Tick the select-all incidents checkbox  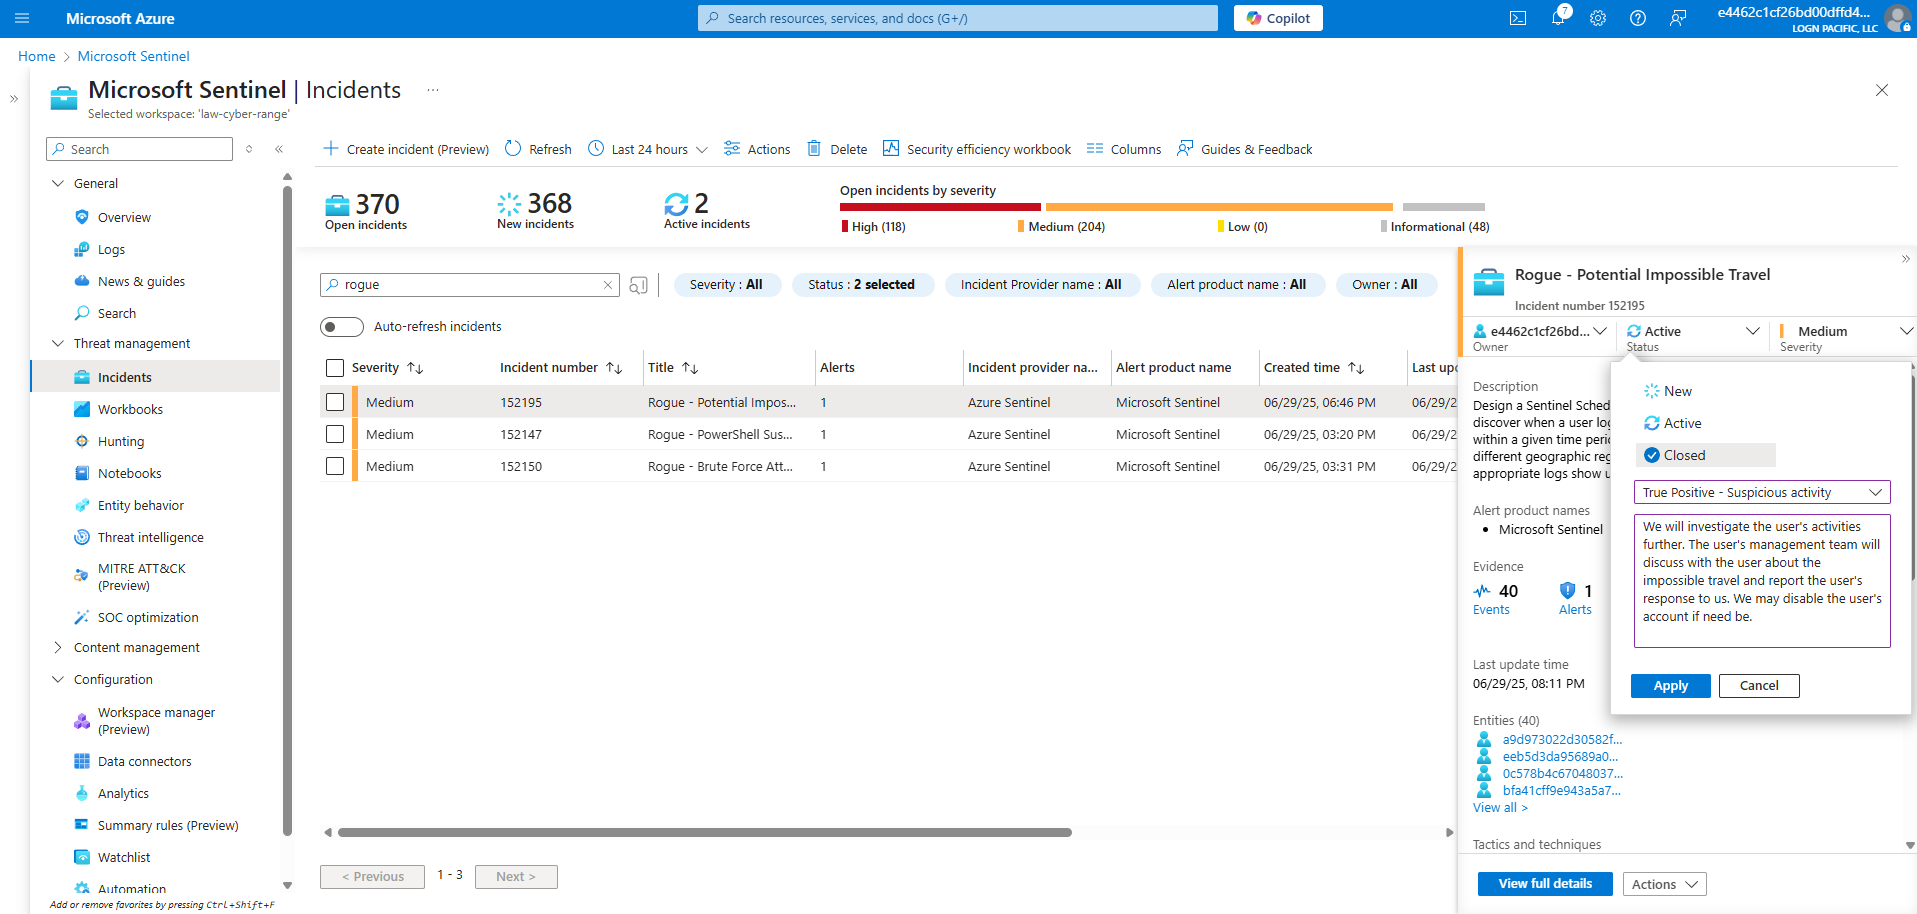(335, 368)
